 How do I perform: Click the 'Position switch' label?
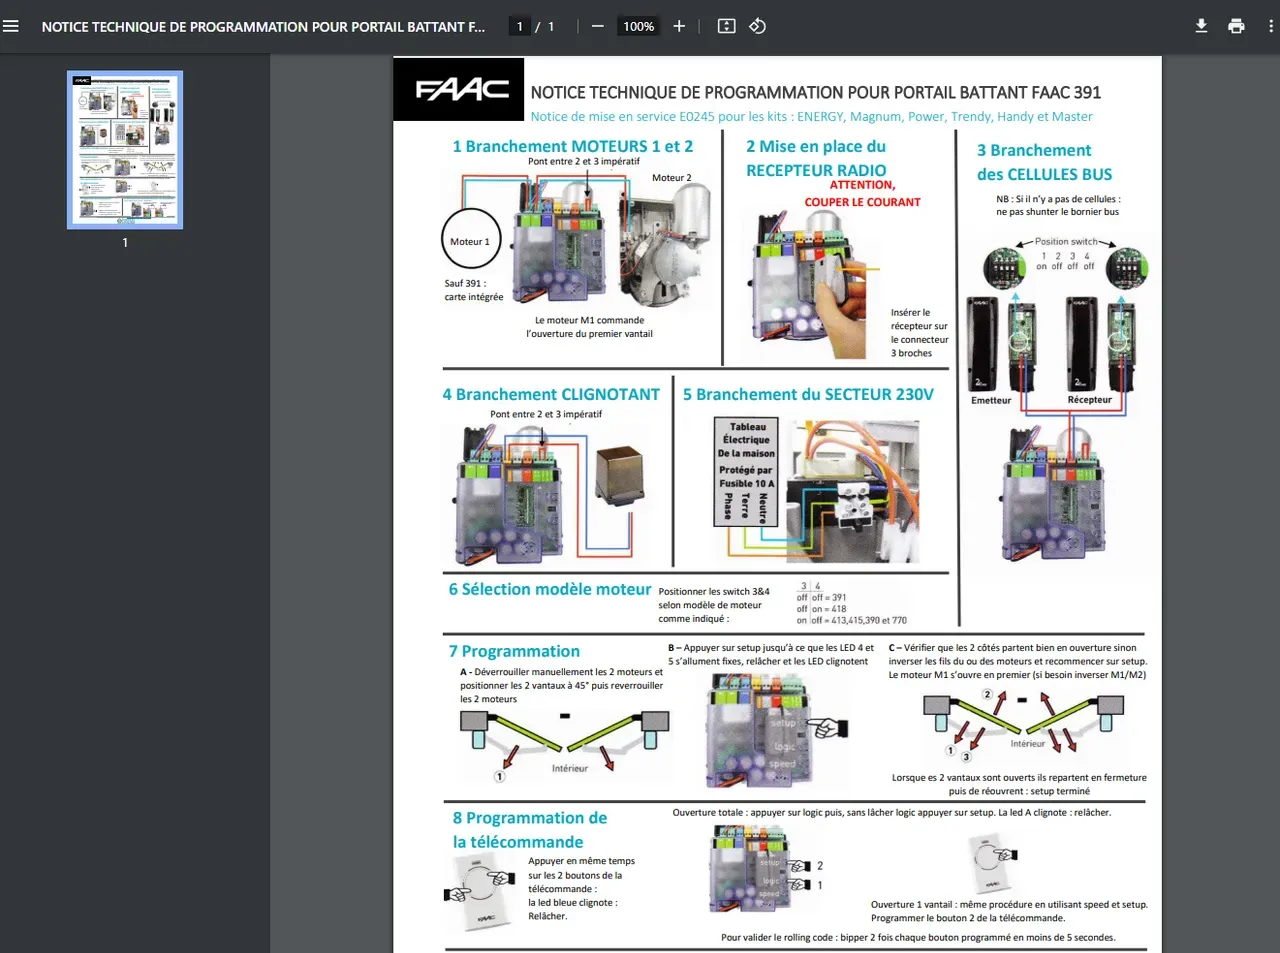1066,241
